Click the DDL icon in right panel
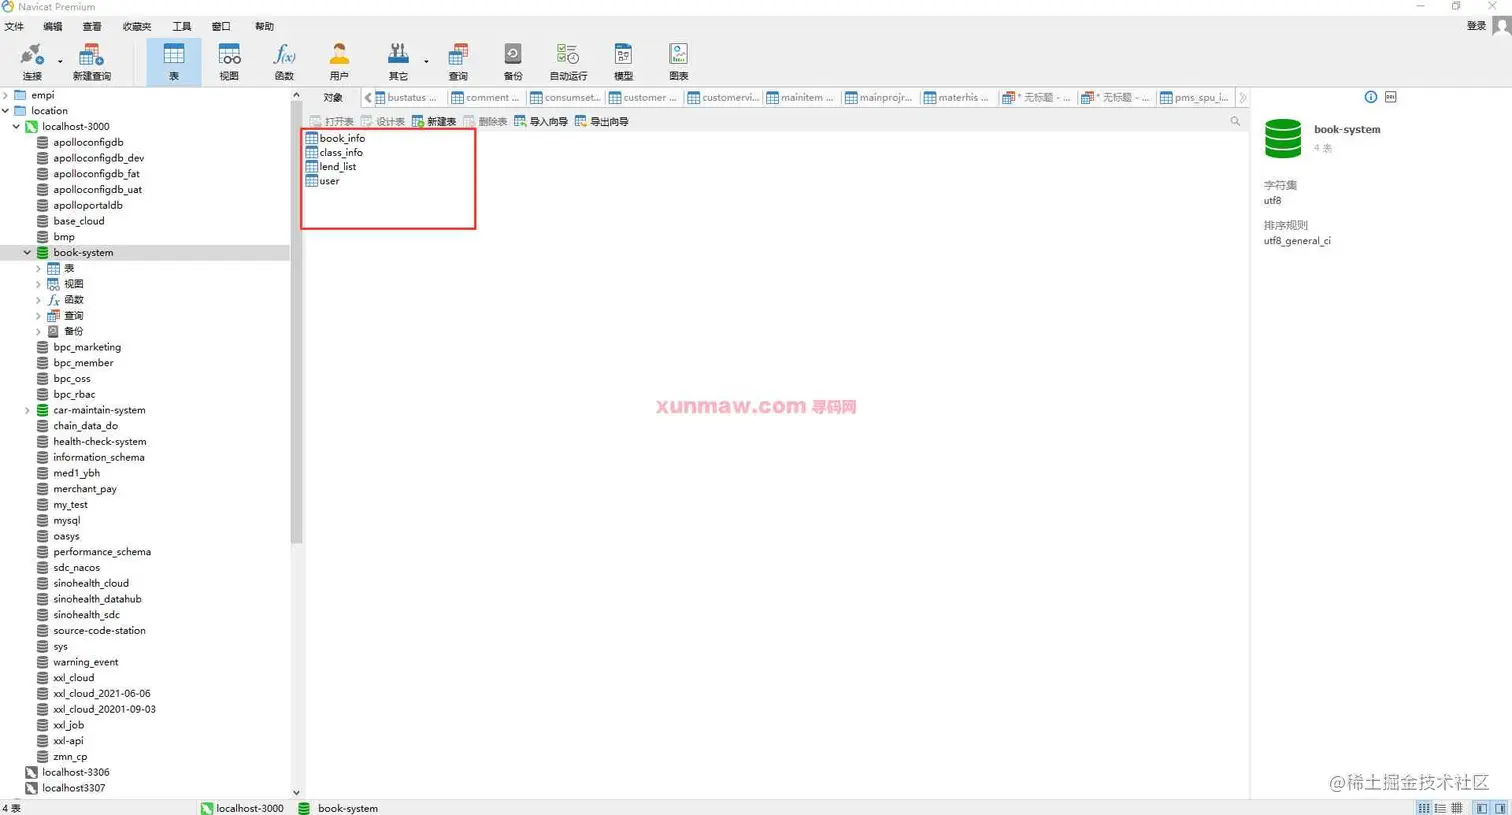Screen dimensions: 1512x815 1391,97
